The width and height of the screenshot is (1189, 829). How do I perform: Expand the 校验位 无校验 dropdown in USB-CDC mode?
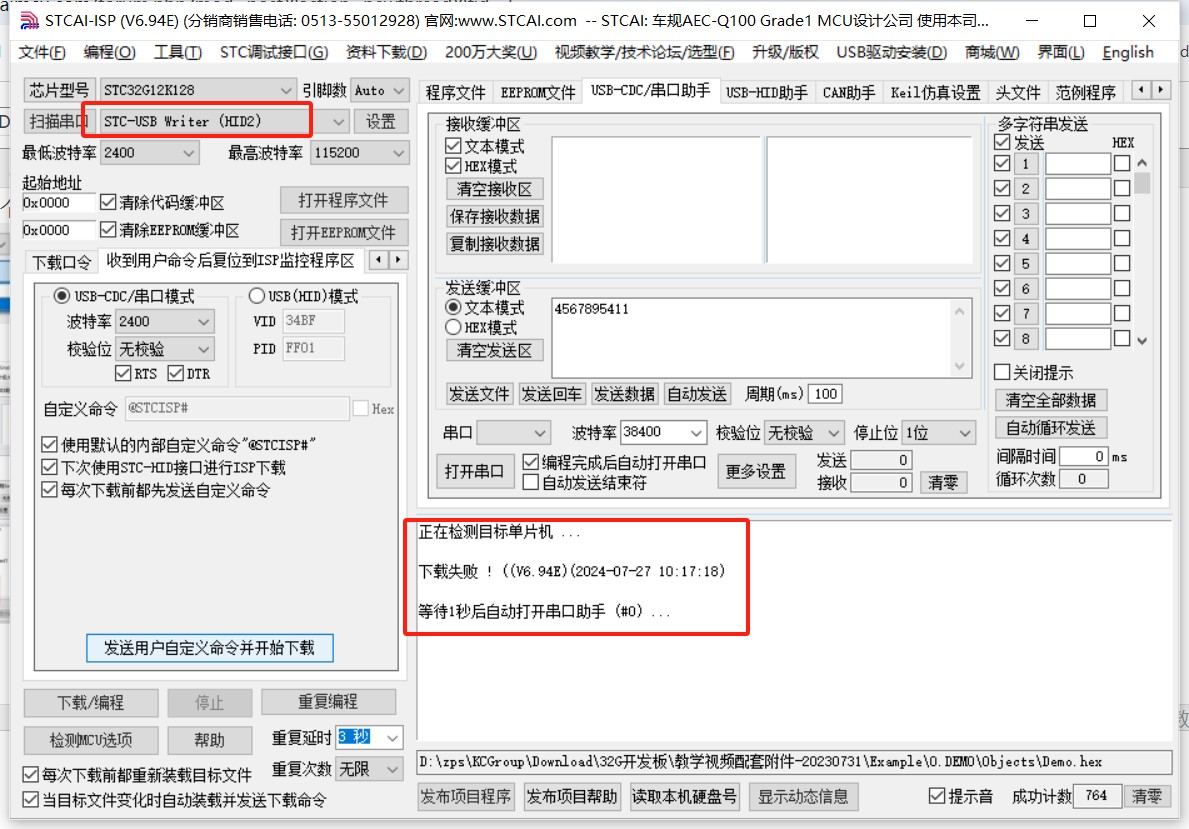click(x=203, y=349)
